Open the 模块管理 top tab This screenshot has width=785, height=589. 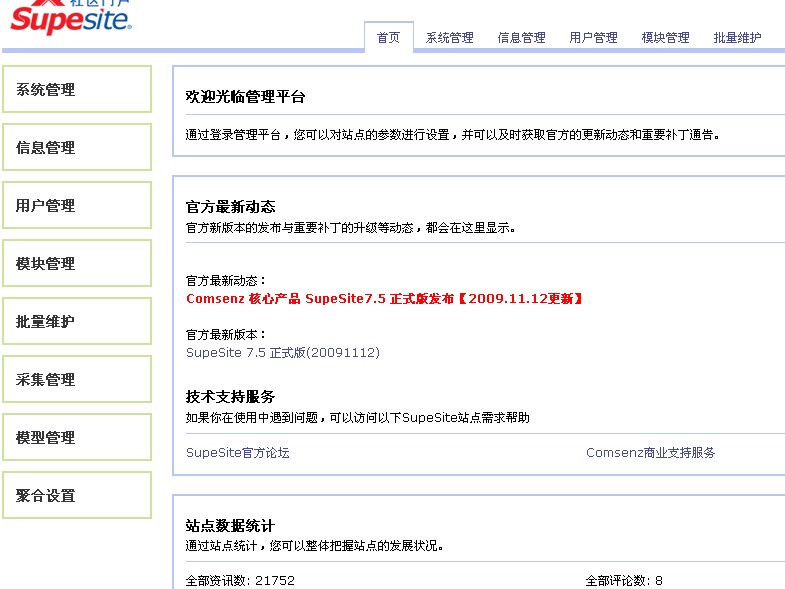[665, 38]
